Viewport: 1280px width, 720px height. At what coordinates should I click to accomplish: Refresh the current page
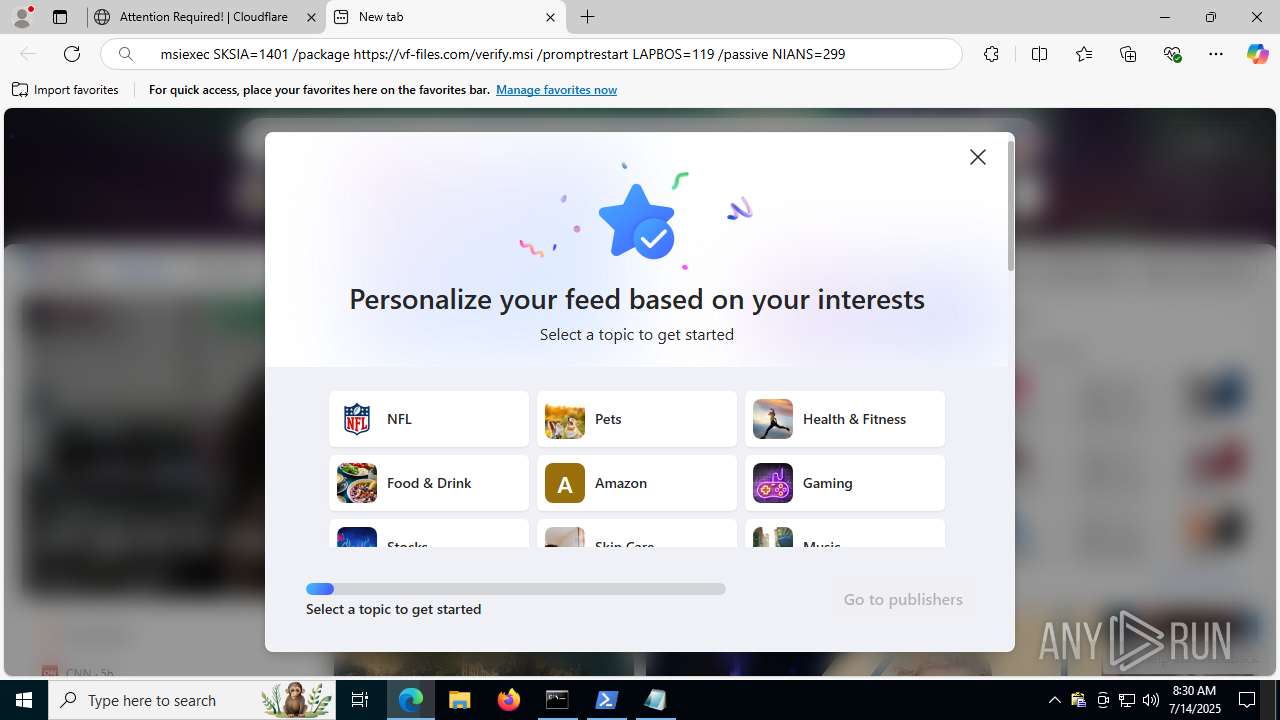[x=72, y=54]
